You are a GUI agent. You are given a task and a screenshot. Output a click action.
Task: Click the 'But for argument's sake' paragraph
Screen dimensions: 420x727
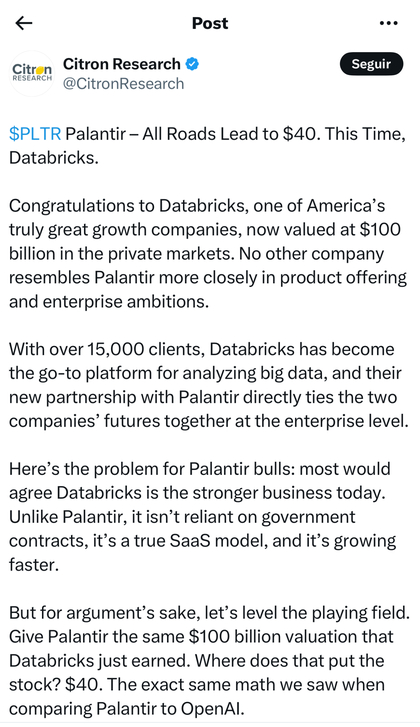pos(209,661)
